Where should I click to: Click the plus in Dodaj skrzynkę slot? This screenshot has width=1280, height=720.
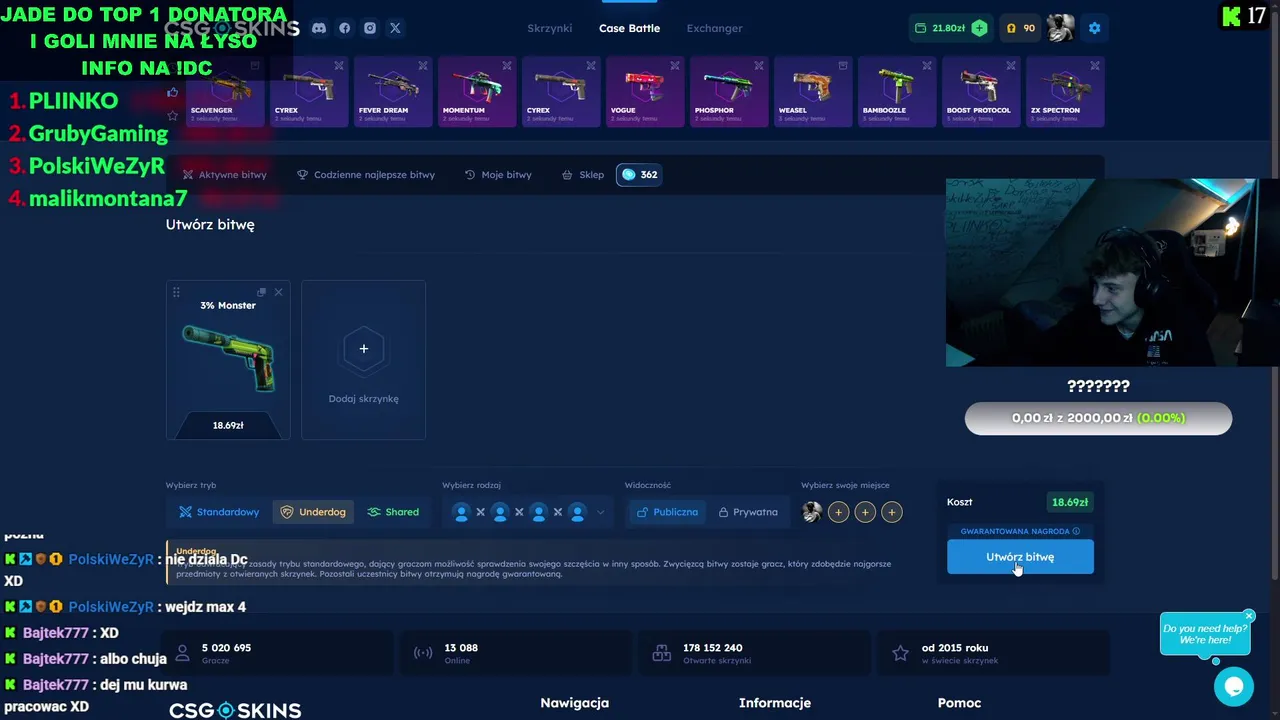[x=363, y=348]
